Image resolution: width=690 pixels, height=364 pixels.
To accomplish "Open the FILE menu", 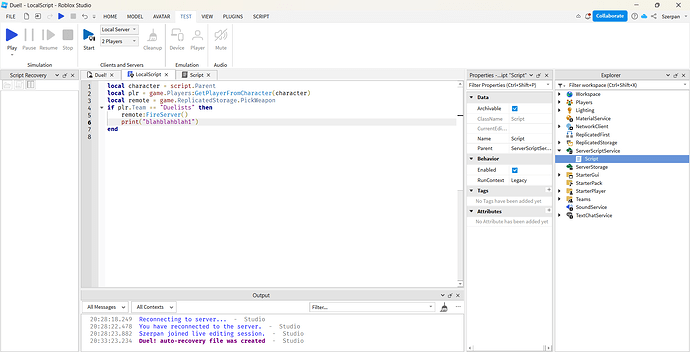I will click(x=11, y=16).
